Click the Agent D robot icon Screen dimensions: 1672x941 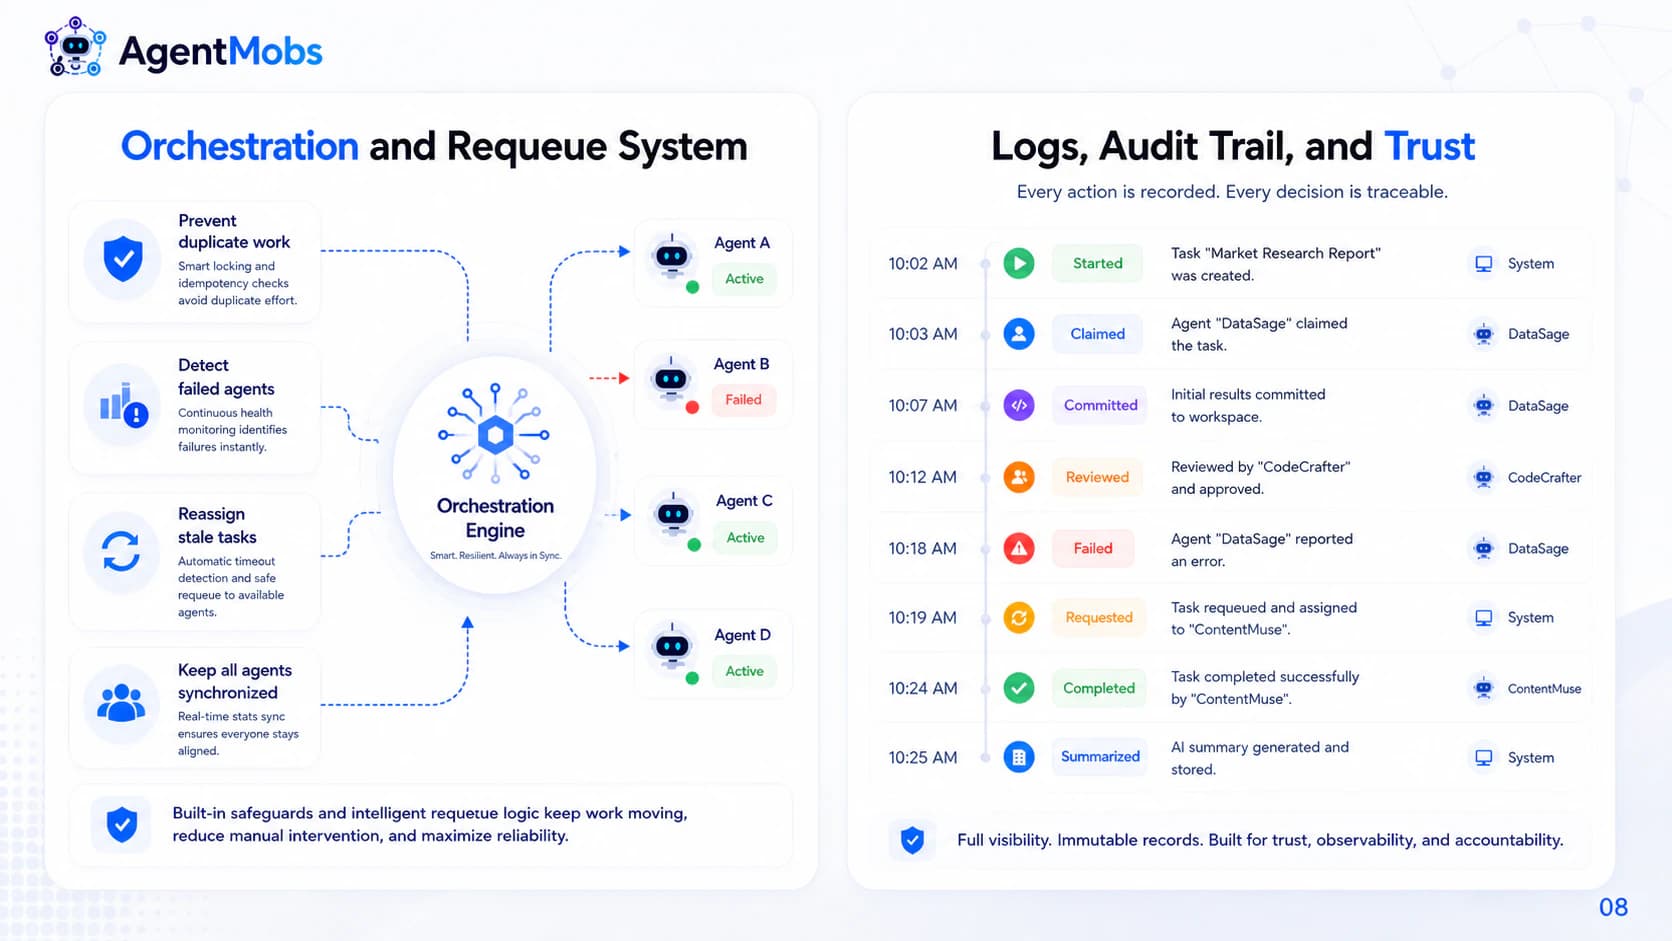[672, 647]
